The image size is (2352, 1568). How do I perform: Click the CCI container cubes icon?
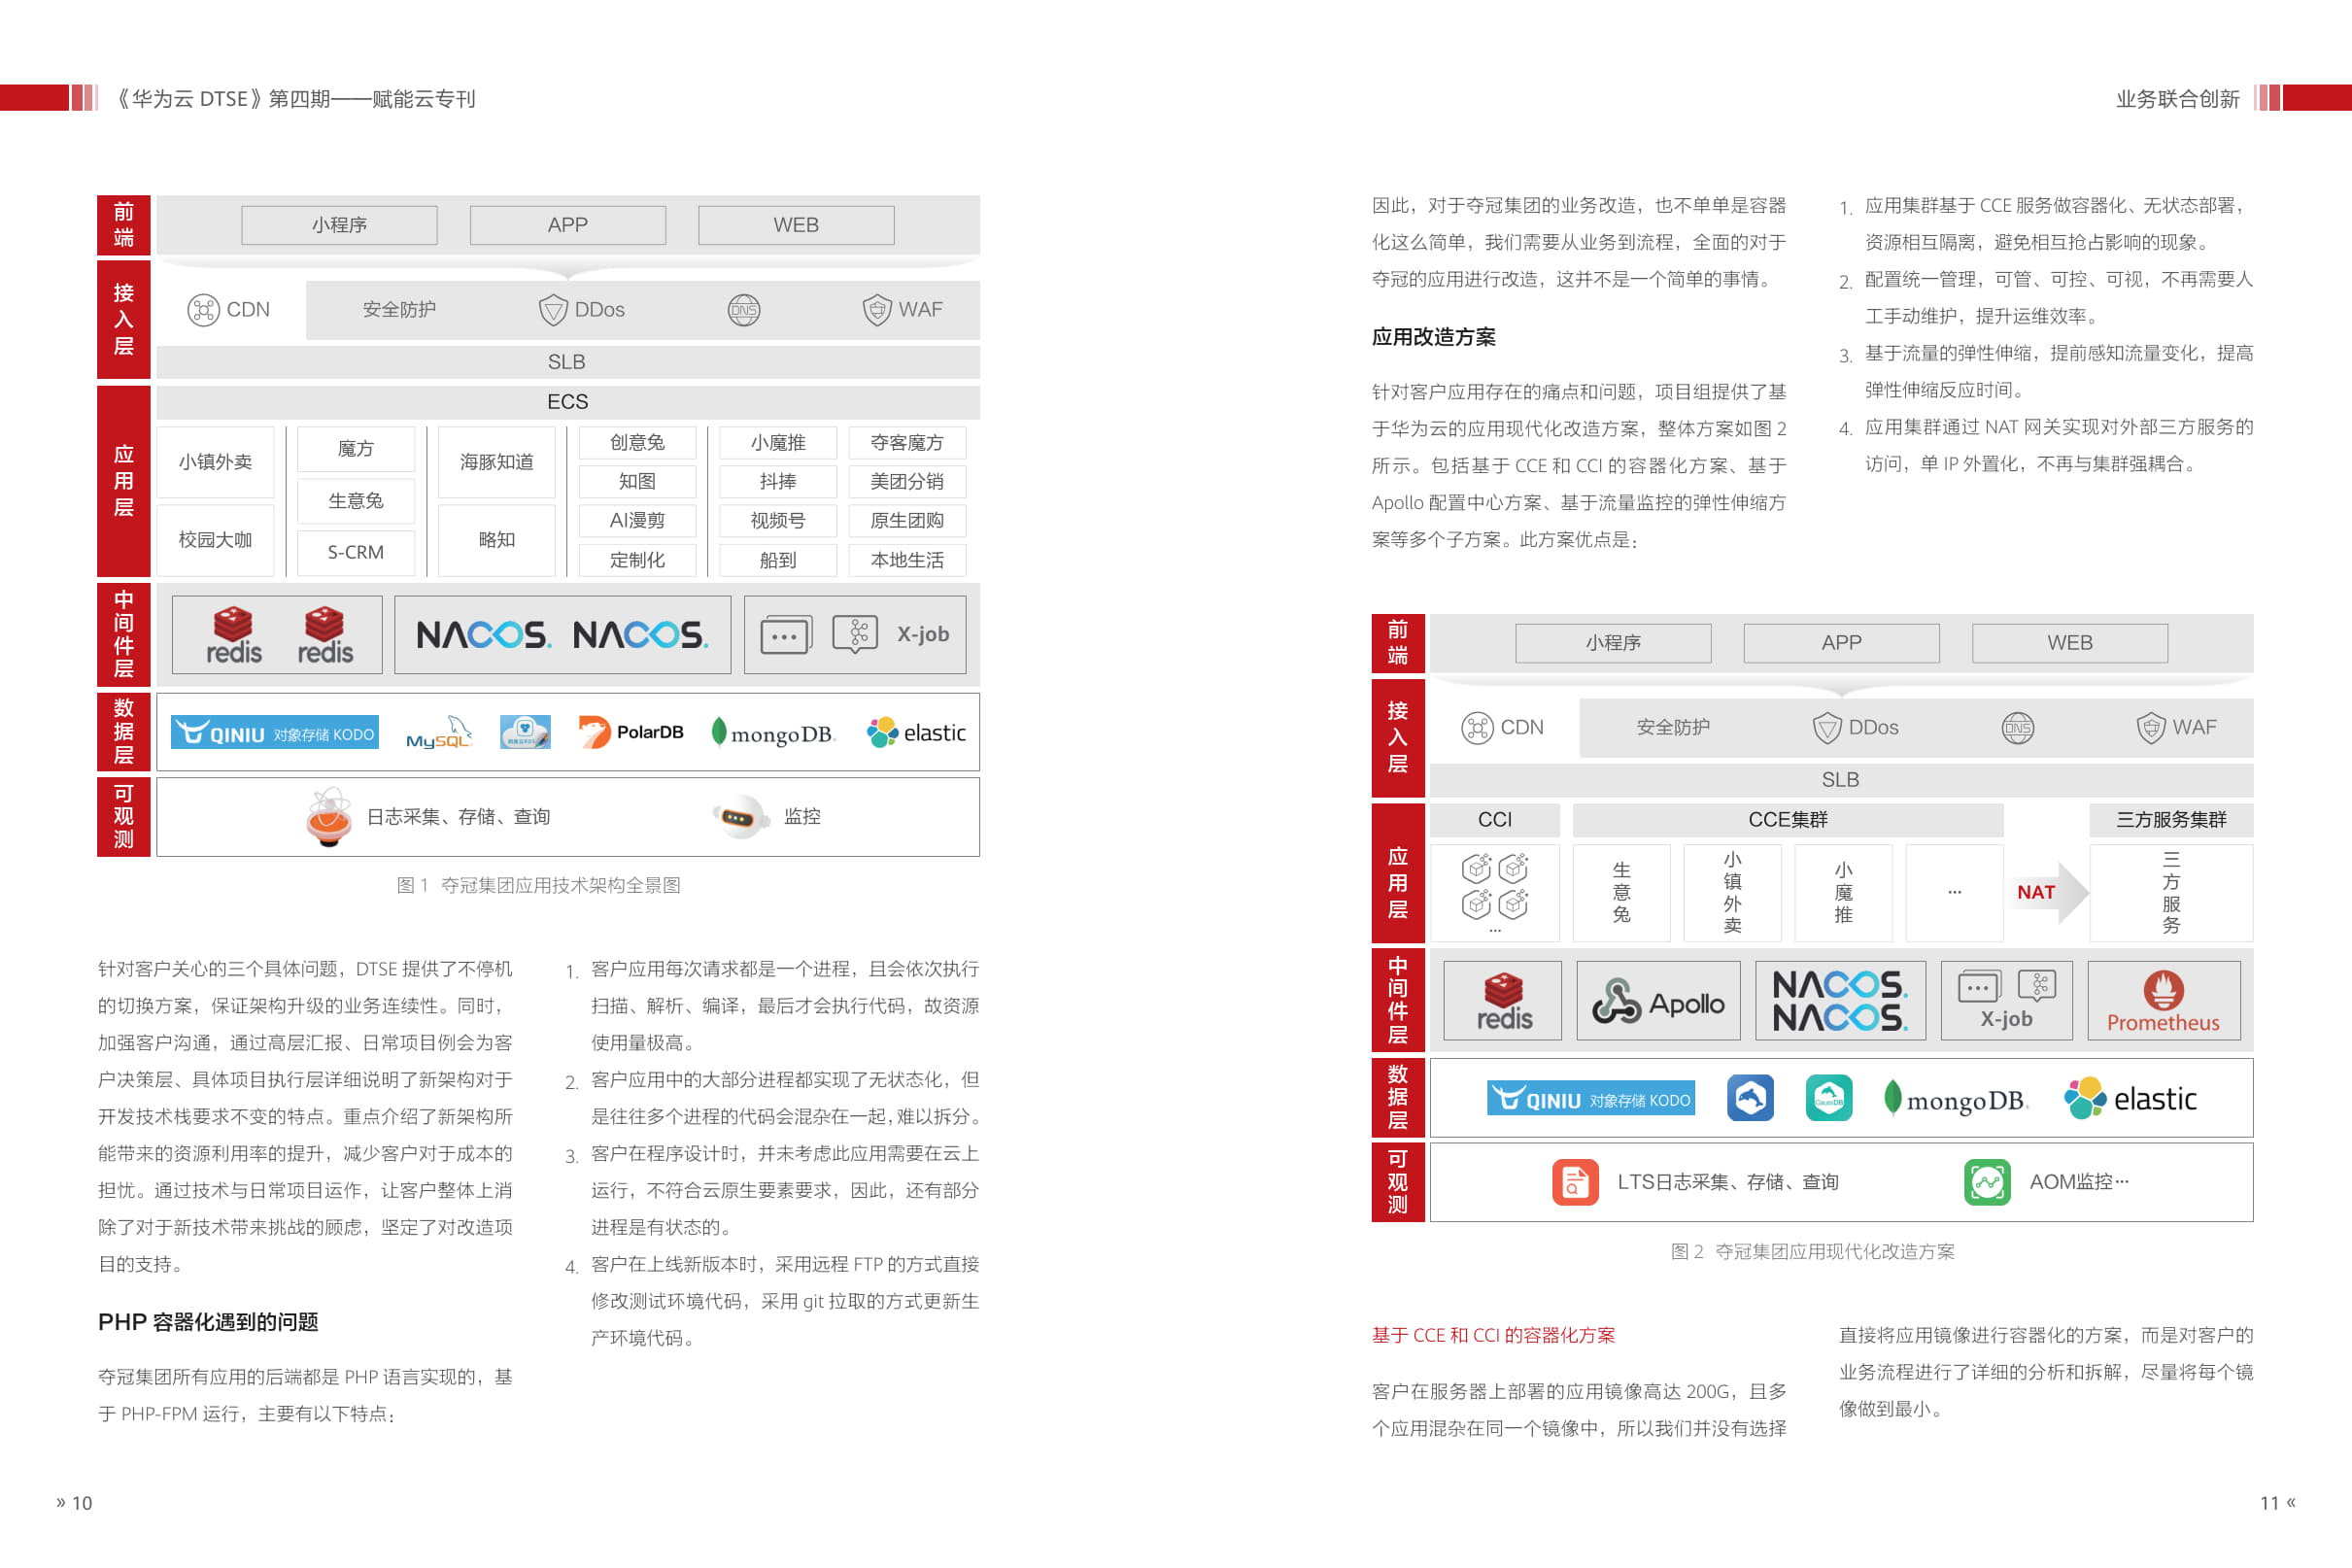1495,886
